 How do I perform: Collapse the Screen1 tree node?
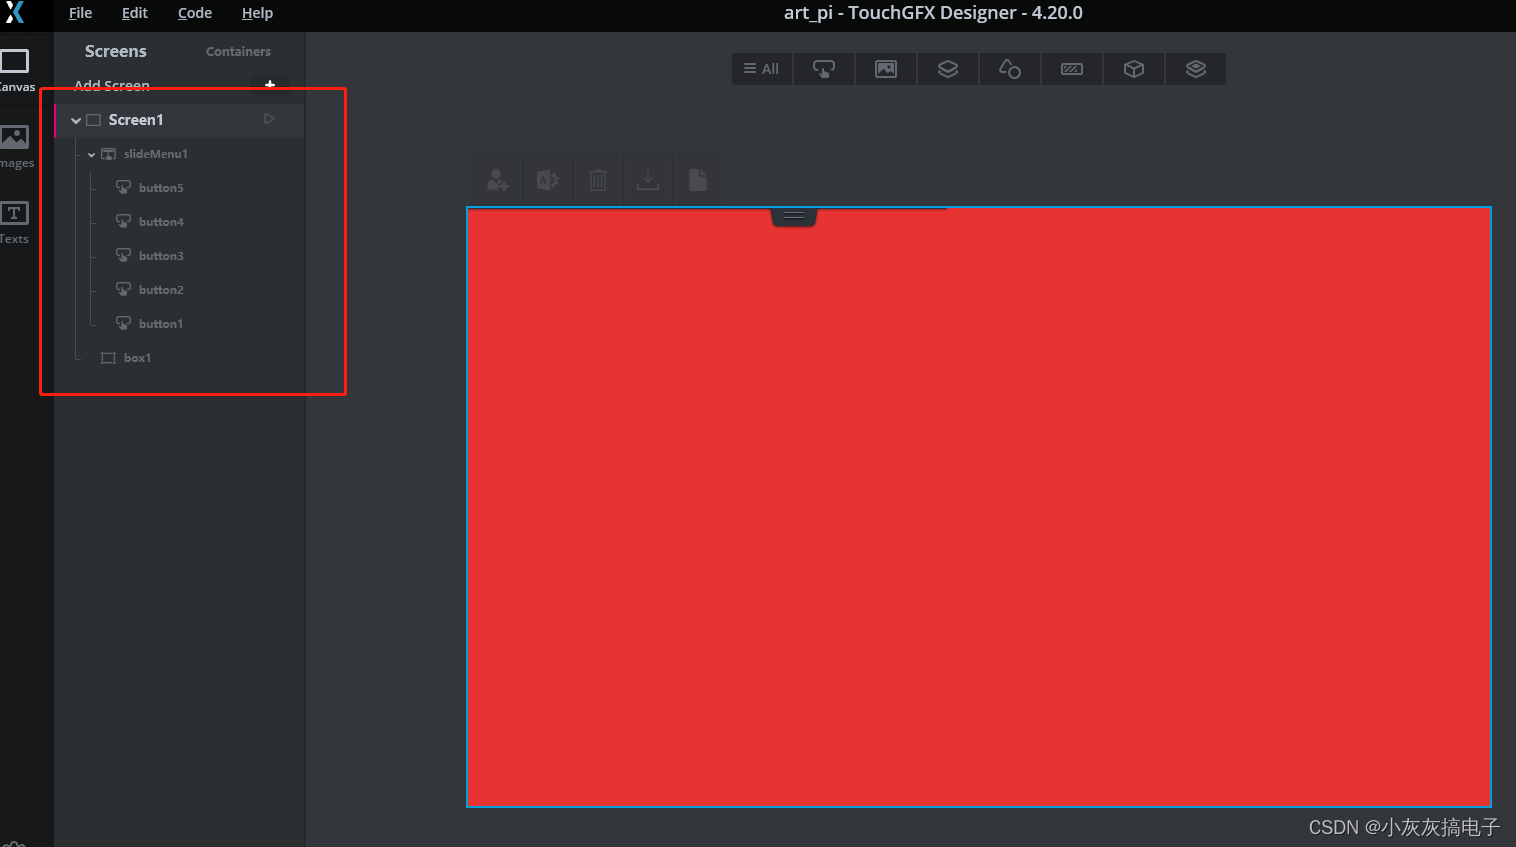pyautogui.click(x=75, y=118)
